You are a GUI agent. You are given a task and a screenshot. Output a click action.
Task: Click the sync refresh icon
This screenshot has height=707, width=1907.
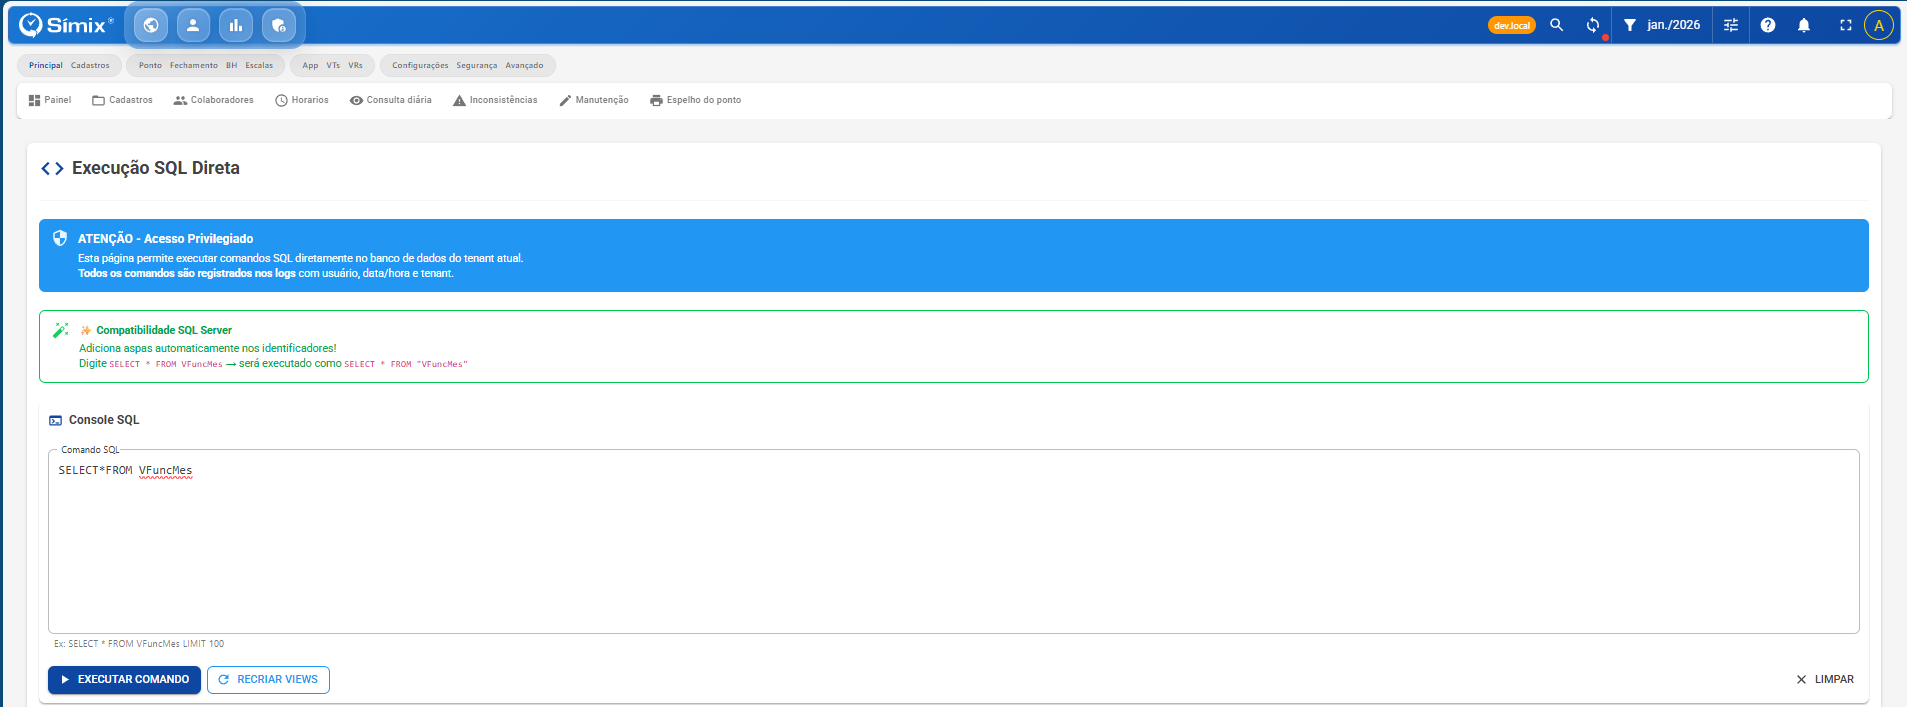point(1593,25)
